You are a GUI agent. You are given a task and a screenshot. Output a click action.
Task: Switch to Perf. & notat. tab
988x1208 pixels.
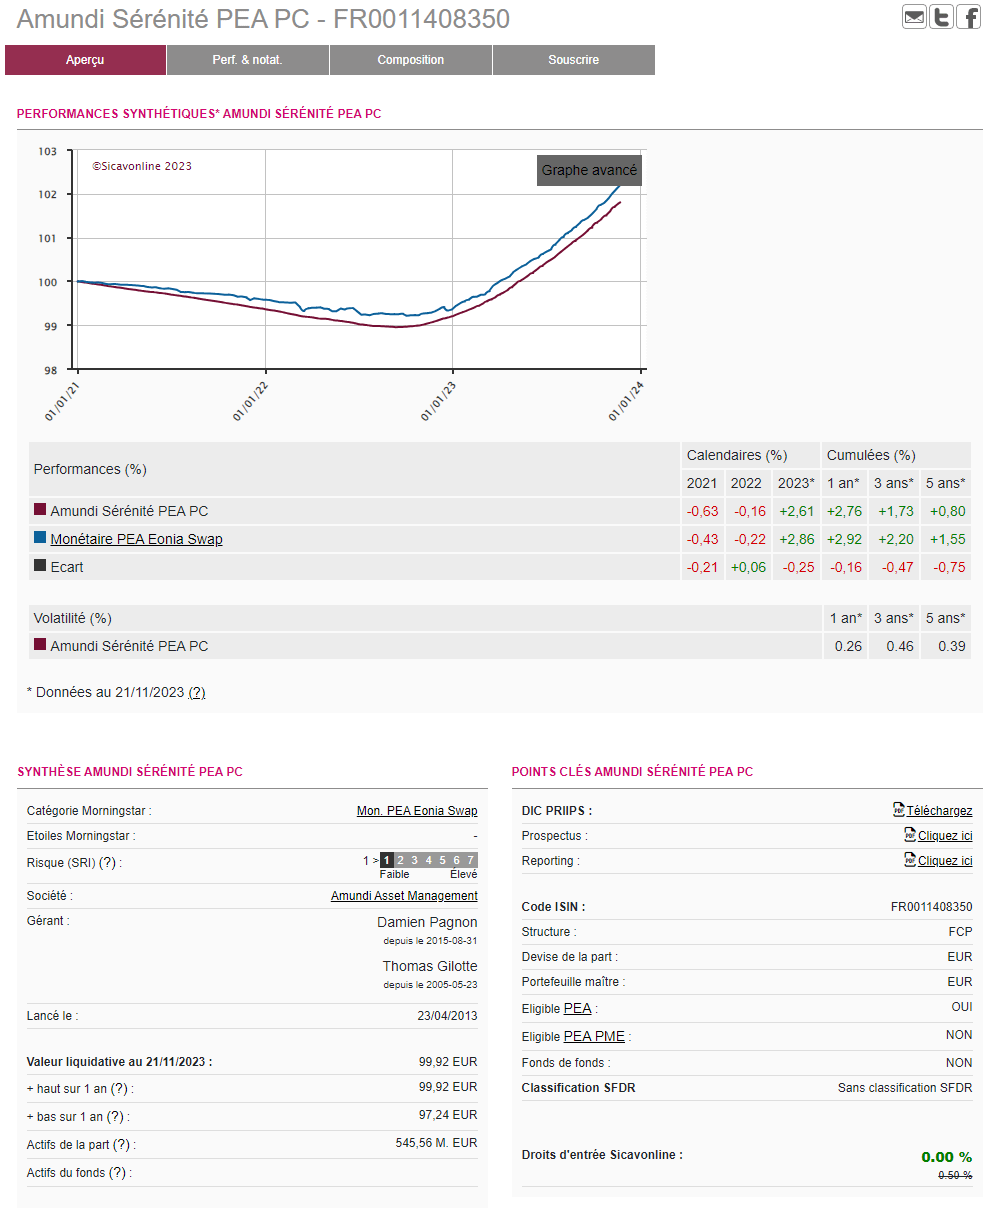pyautogui.click(x=247, y=60)
